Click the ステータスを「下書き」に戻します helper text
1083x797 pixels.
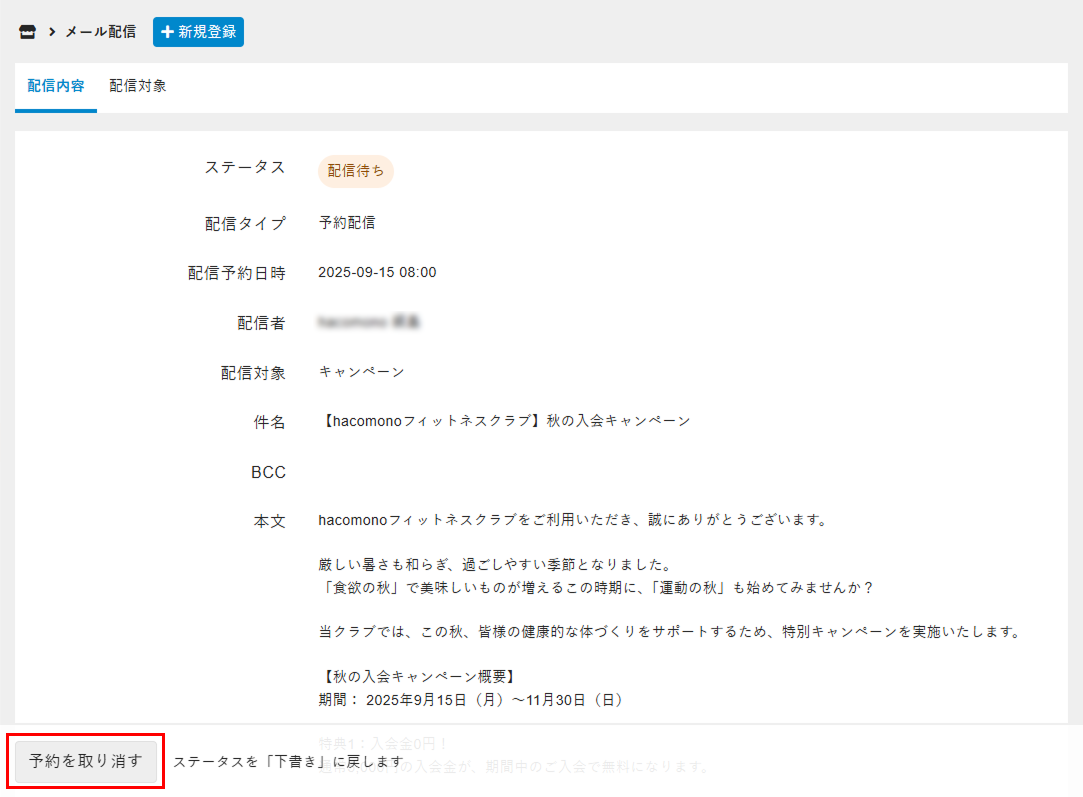[288, 762]
